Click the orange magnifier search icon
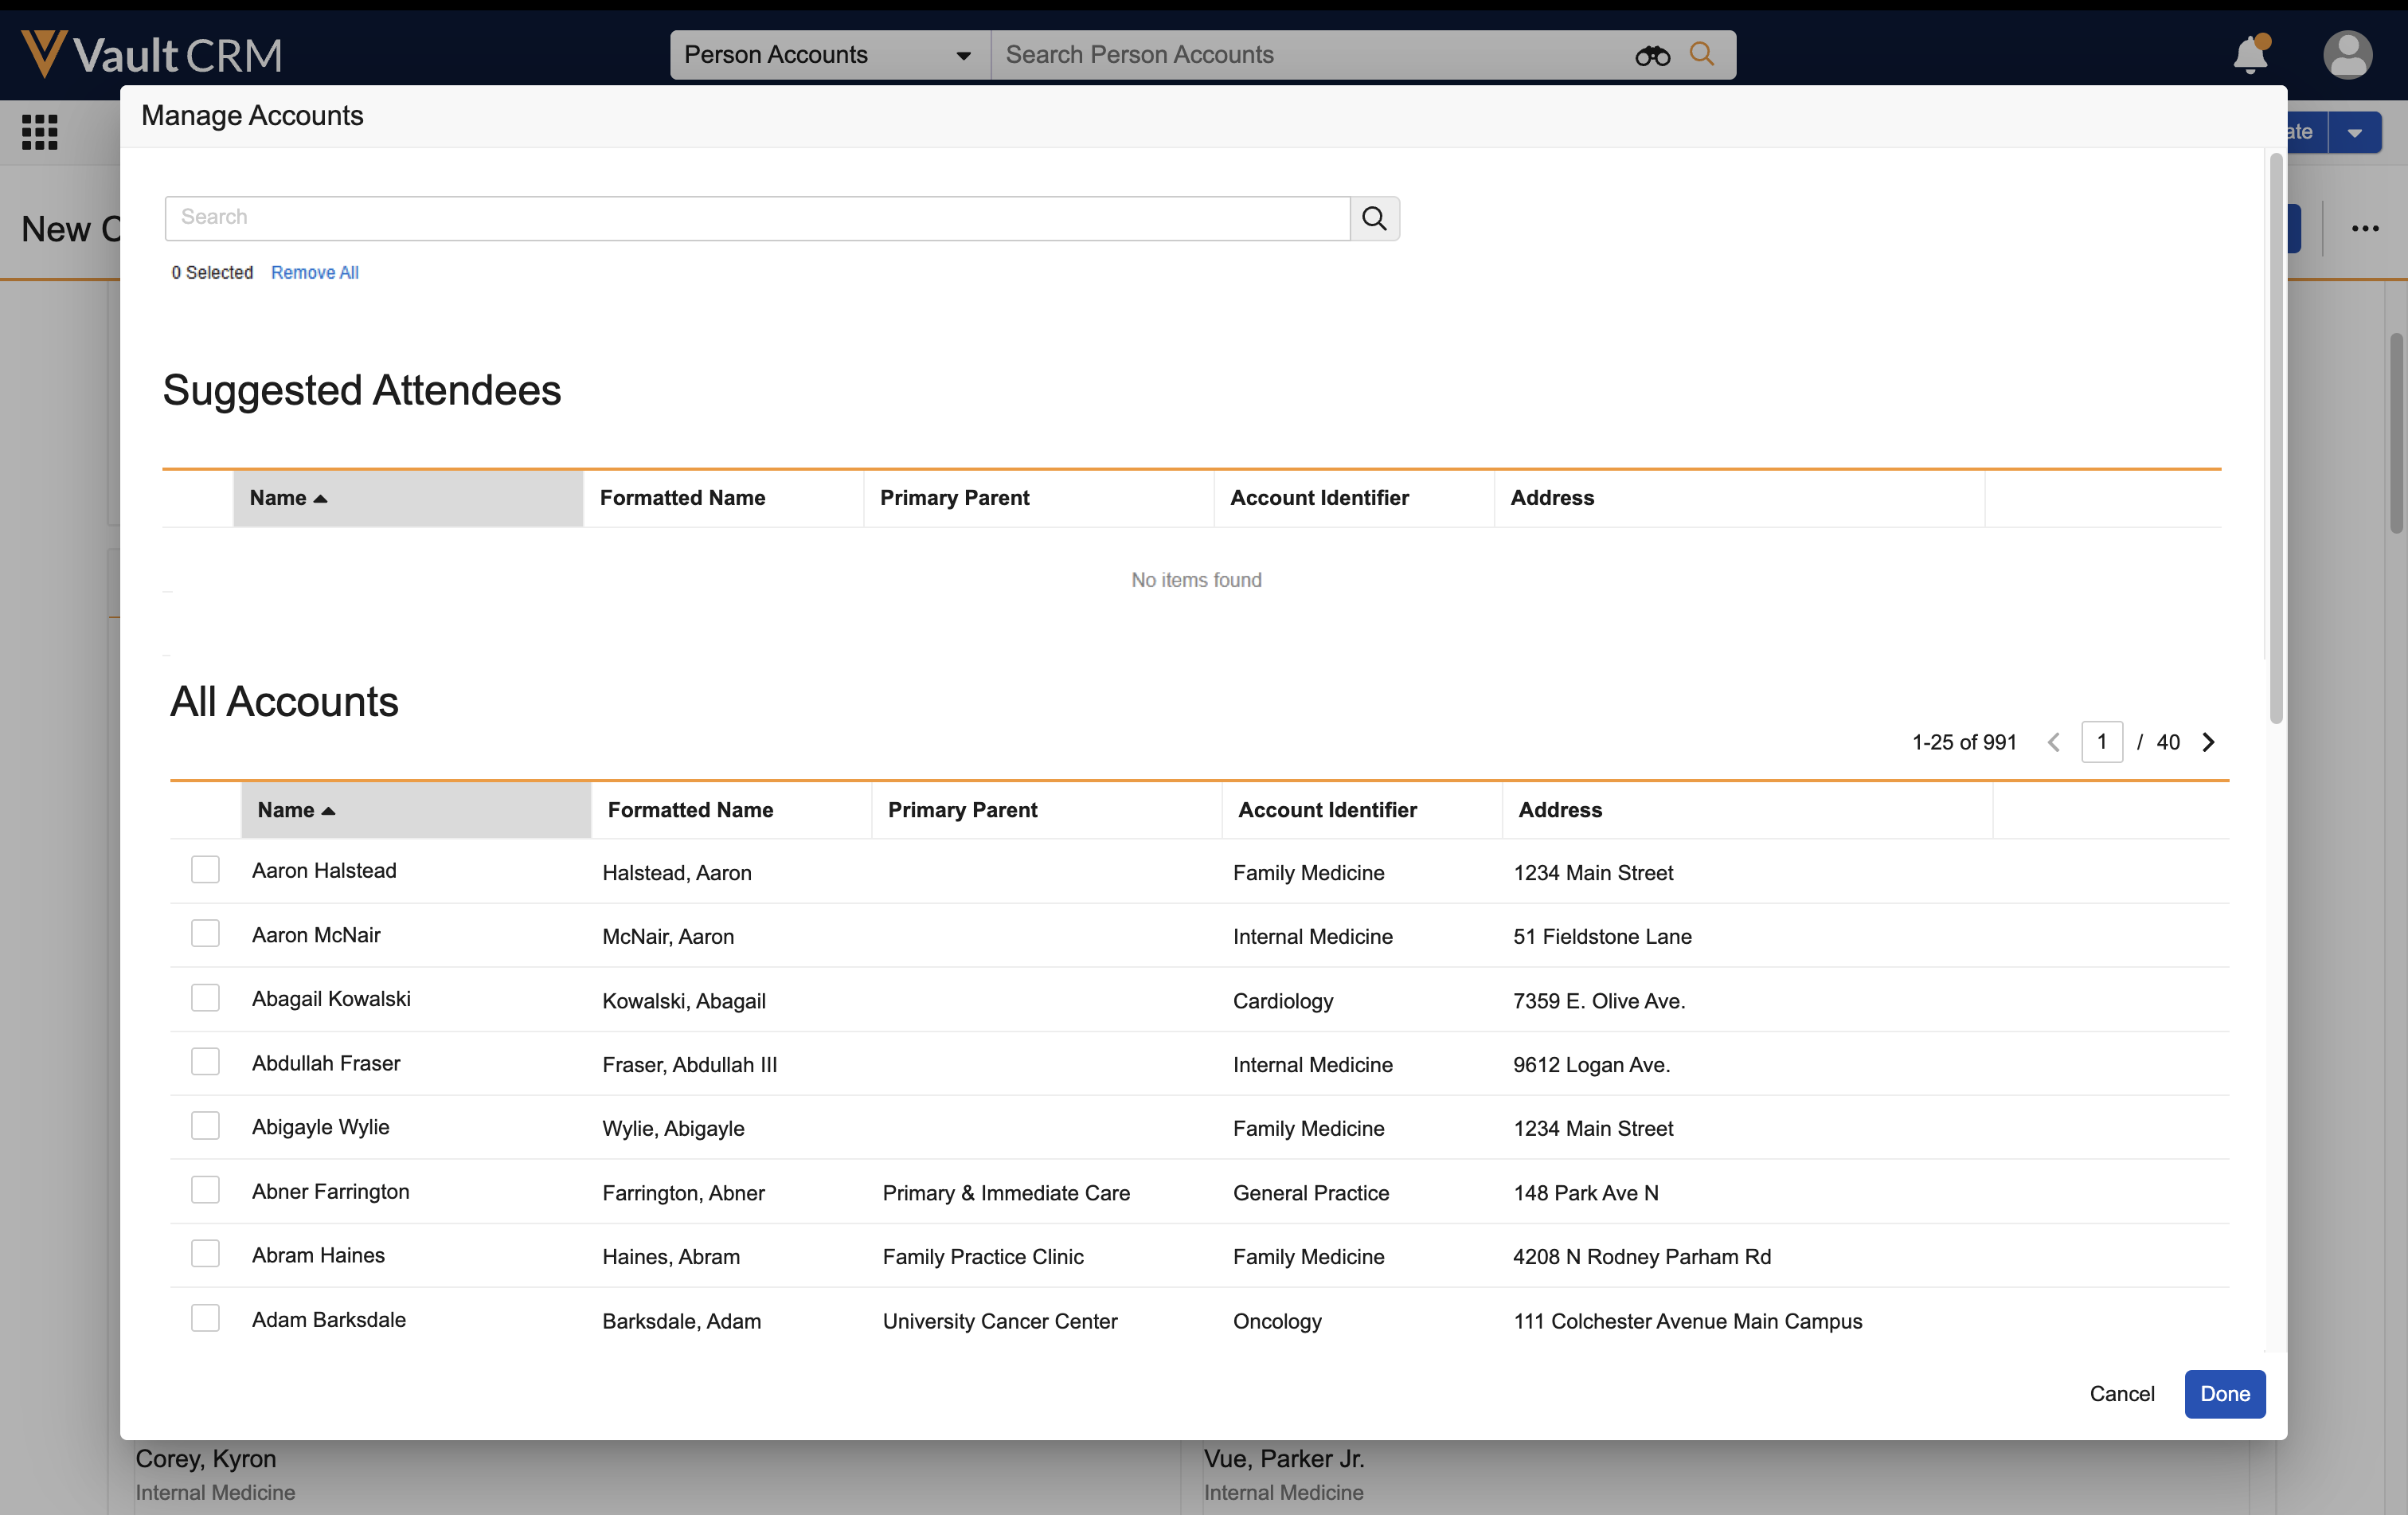Screen dimensions: 2408x1515 pos(1702,54)
